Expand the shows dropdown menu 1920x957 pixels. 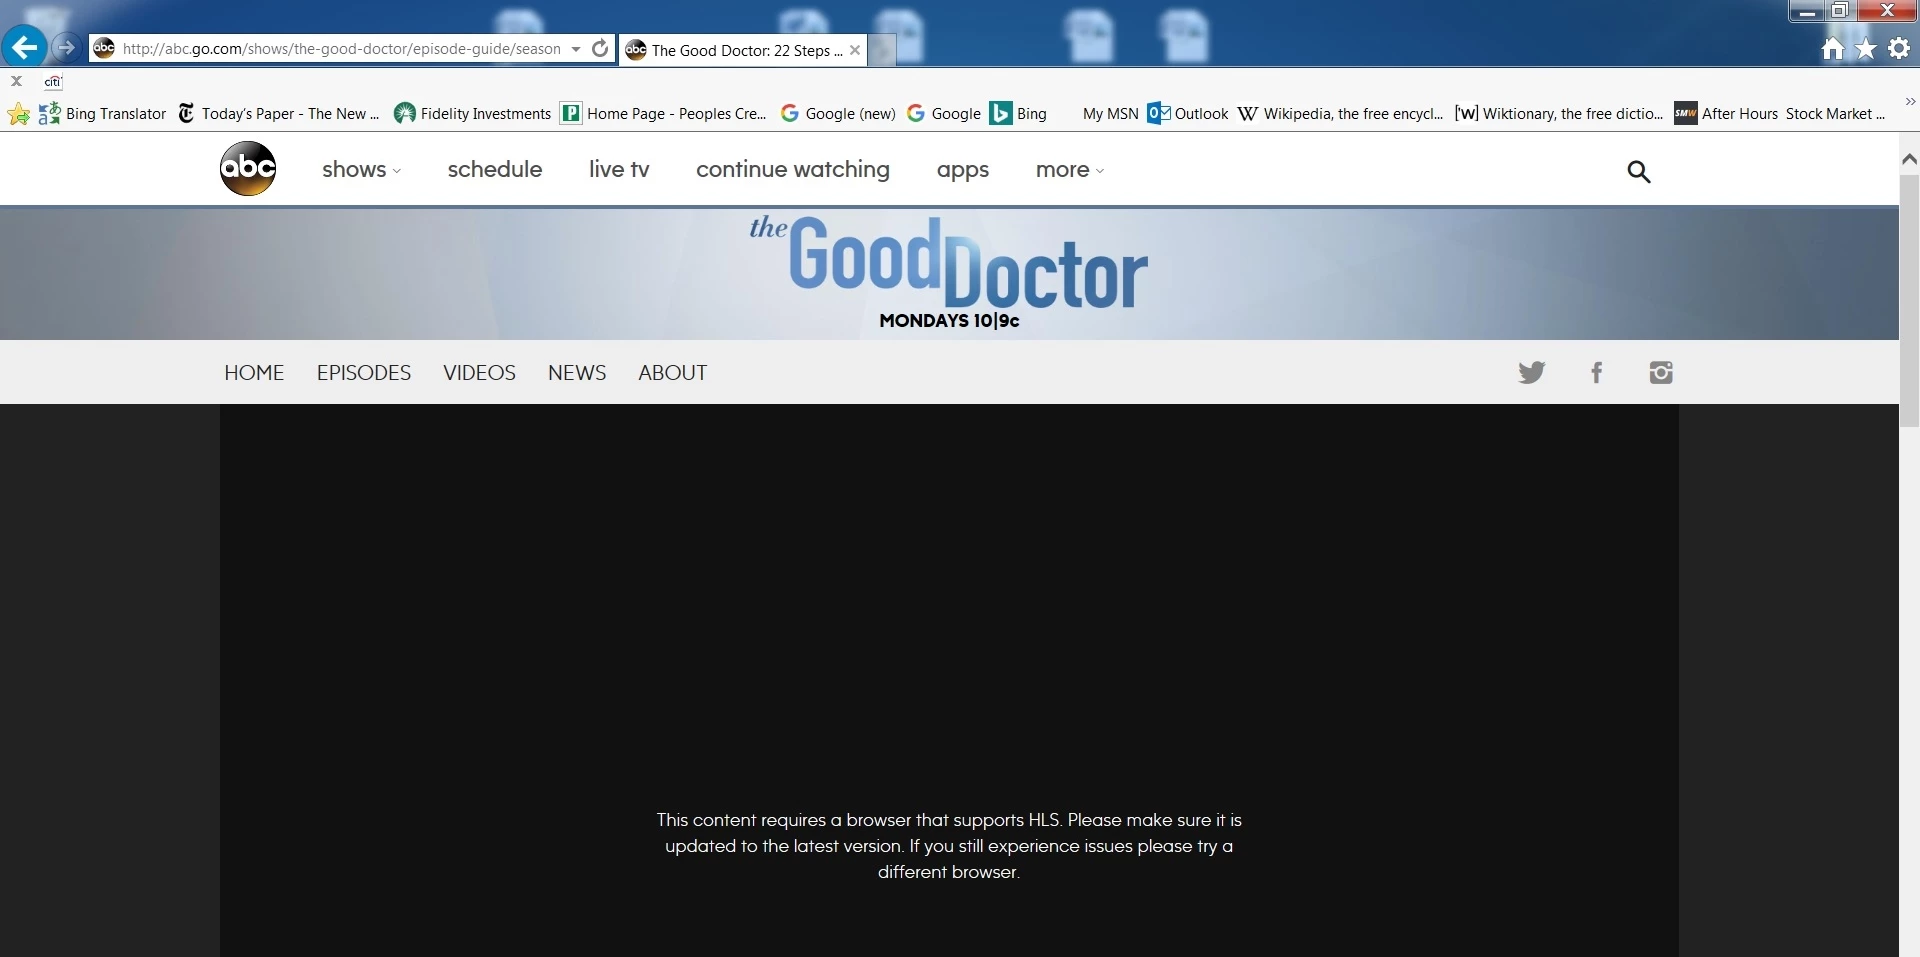click(x=361, y=170)
